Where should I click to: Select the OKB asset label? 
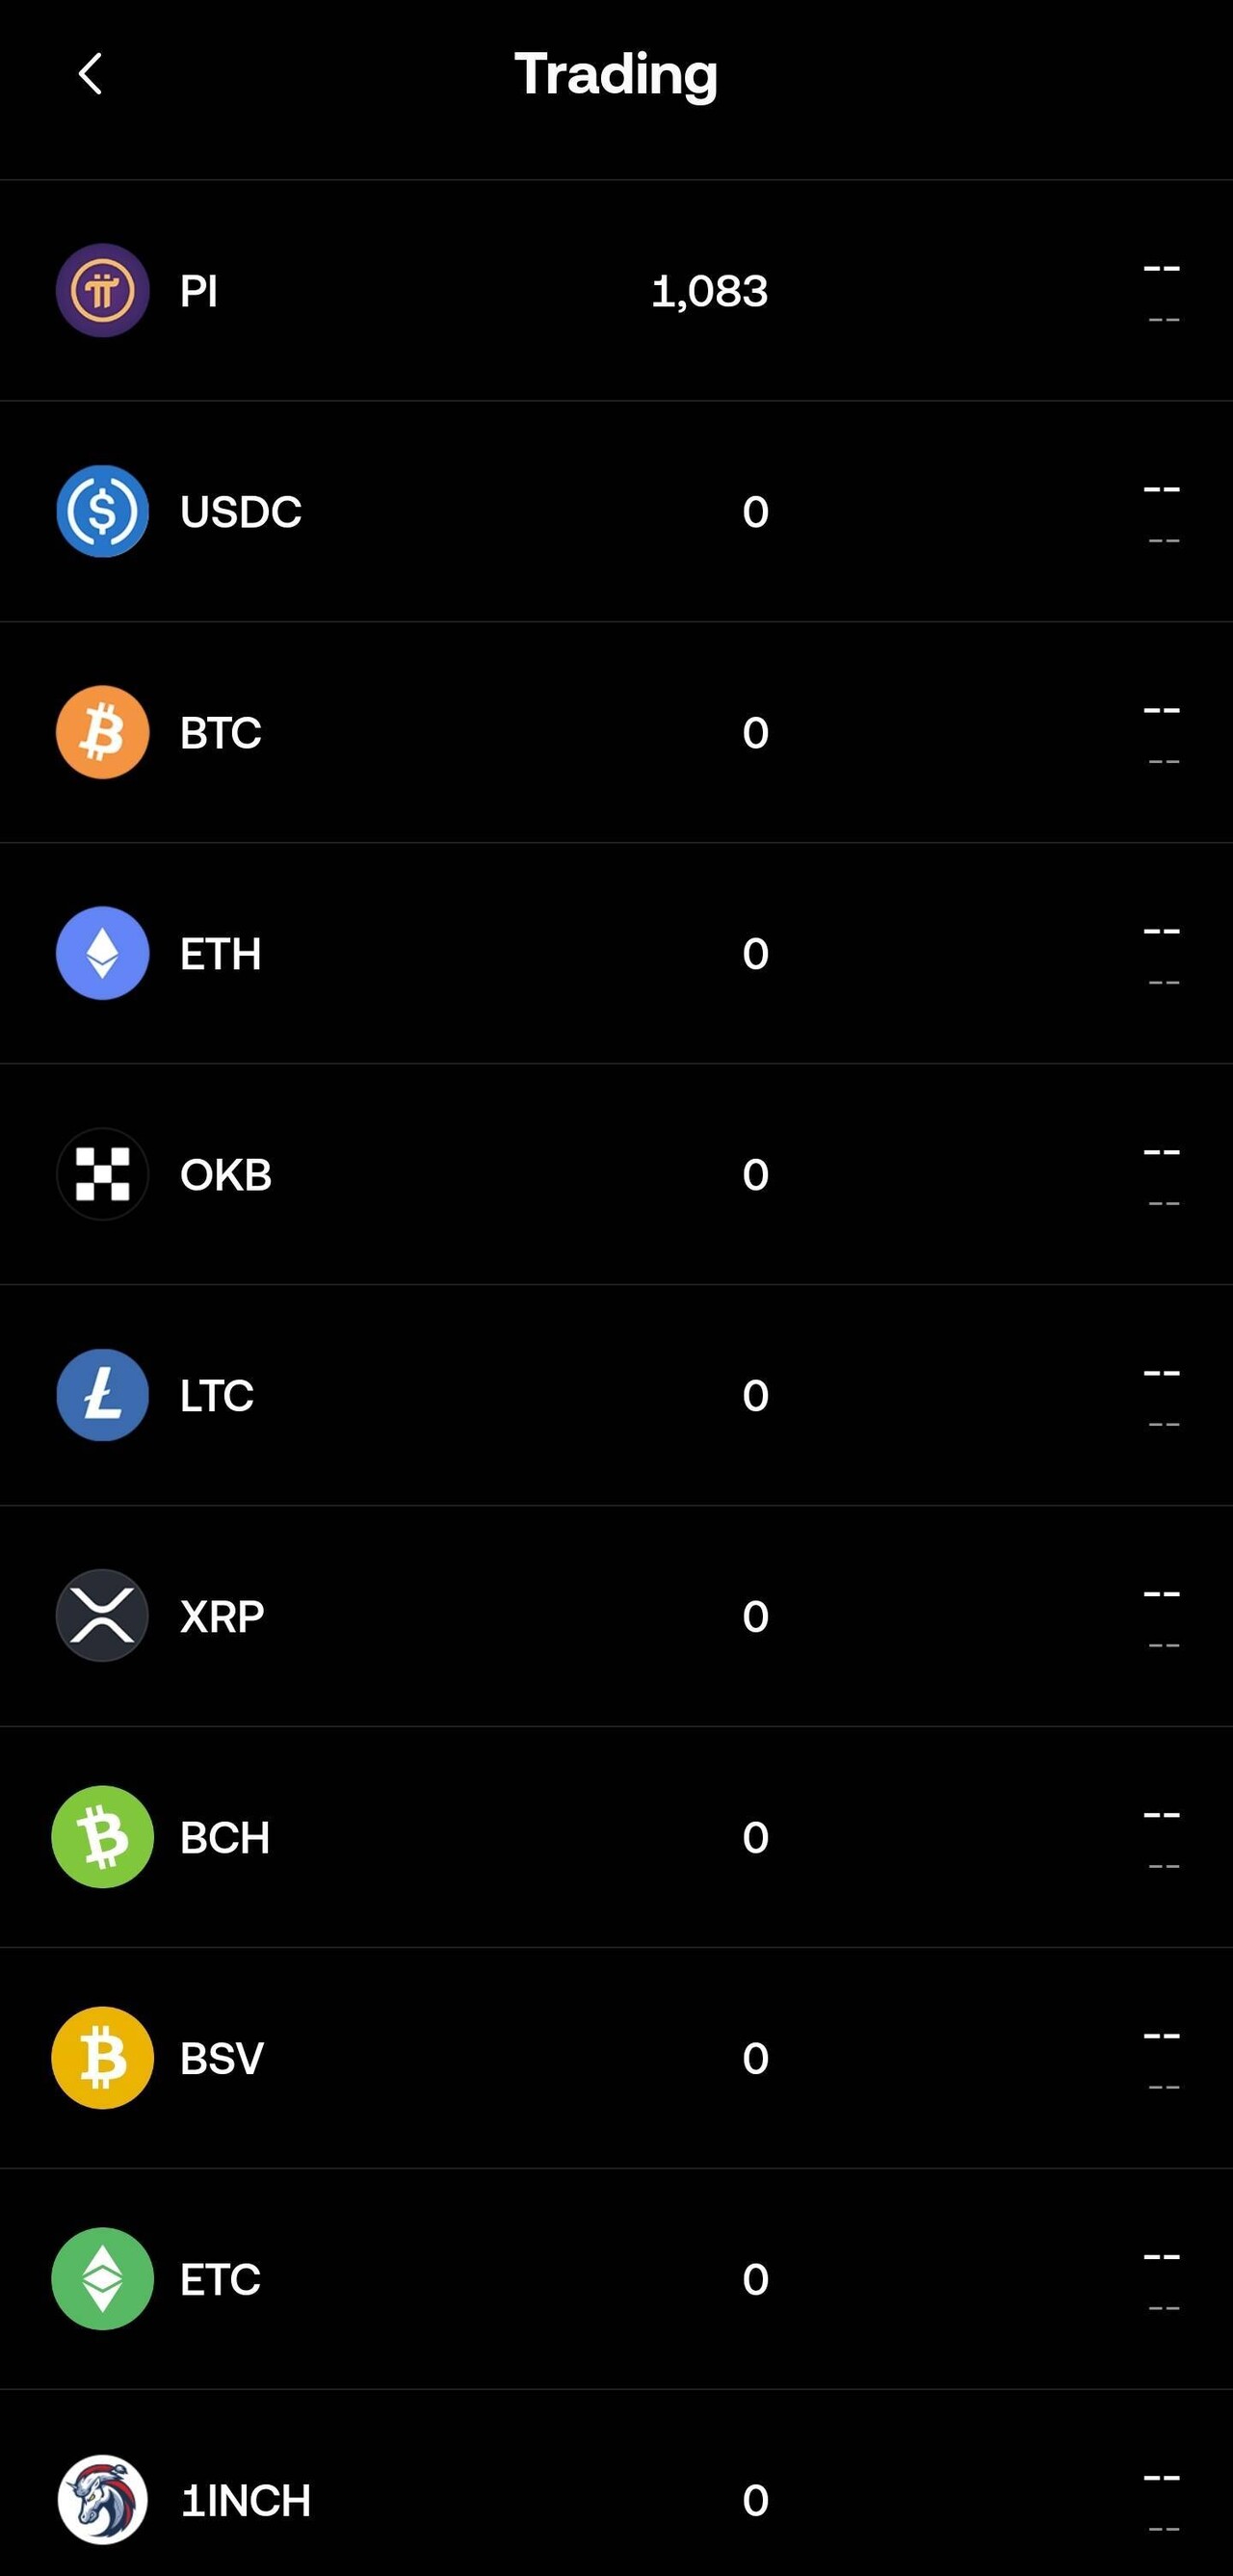[x=225, y=1175]
